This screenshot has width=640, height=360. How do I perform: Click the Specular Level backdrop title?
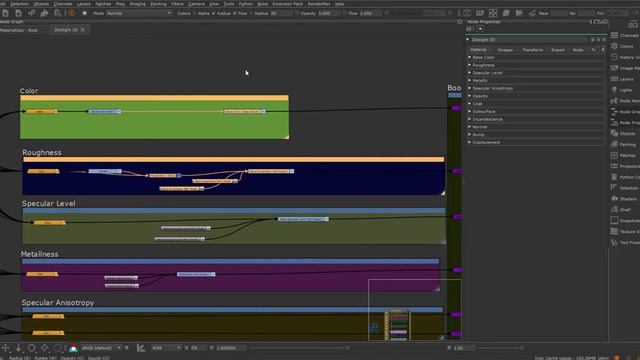point(49,203)
